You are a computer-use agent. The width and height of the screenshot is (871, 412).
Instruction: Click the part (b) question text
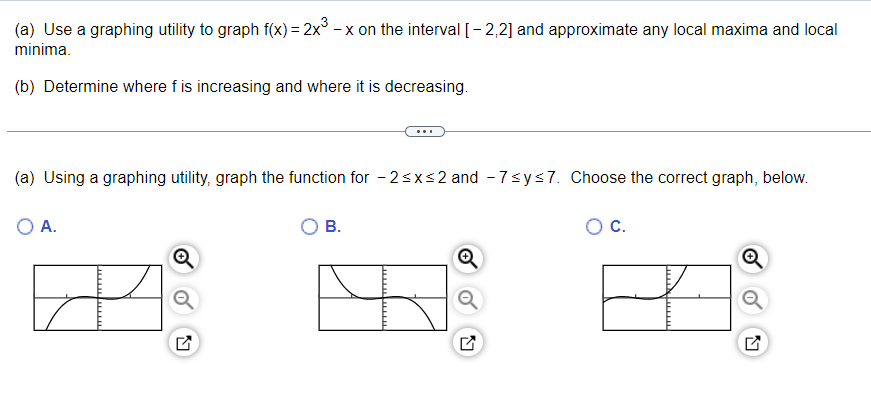(x=241, y=87)
